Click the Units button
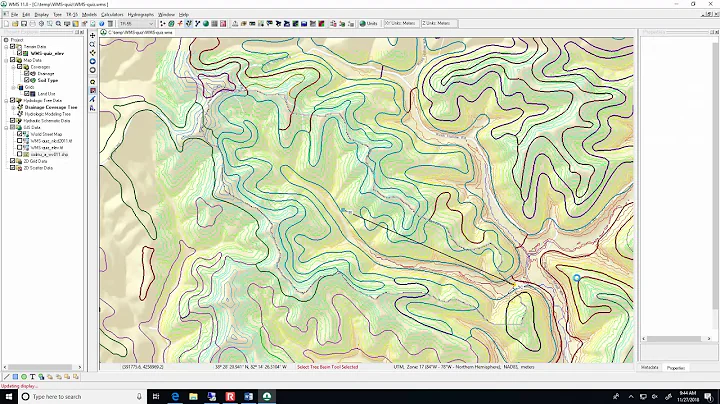The width and height of the screenshot is (720, 404). [x=369, y=23]
